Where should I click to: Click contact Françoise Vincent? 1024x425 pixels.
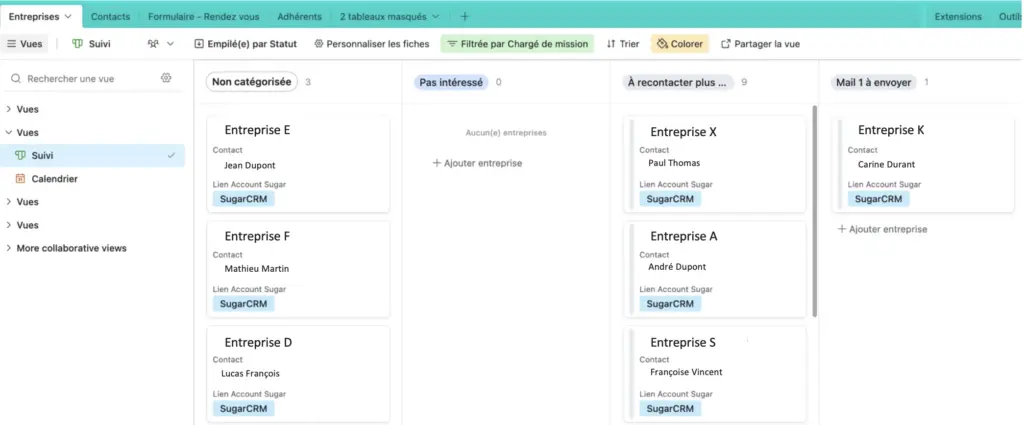[686, 372]
